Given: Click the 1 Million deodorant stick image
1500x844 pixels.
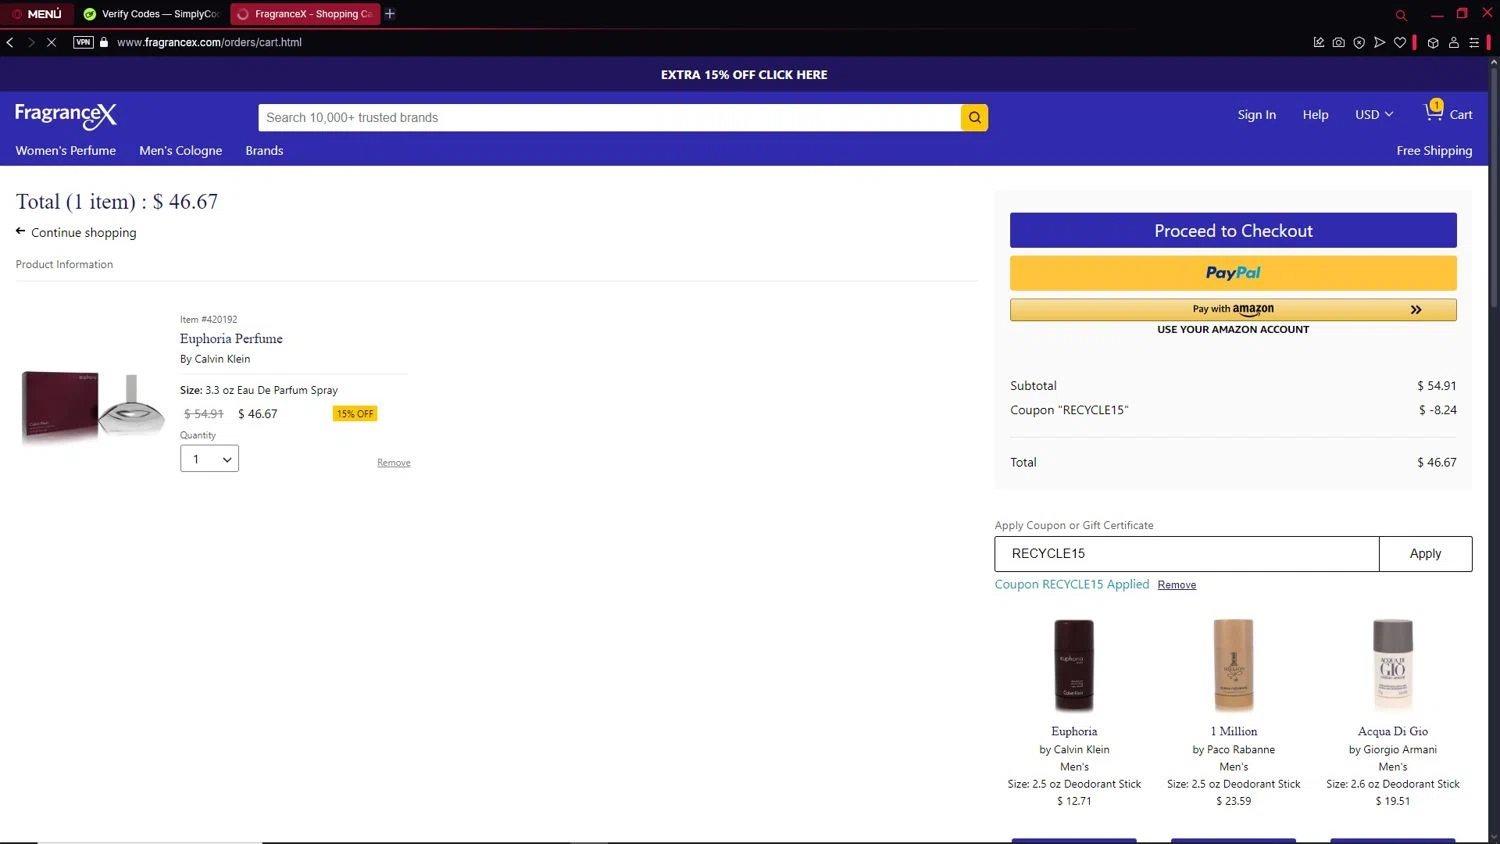Looking at the screenshot, I should coord(1233,665).
